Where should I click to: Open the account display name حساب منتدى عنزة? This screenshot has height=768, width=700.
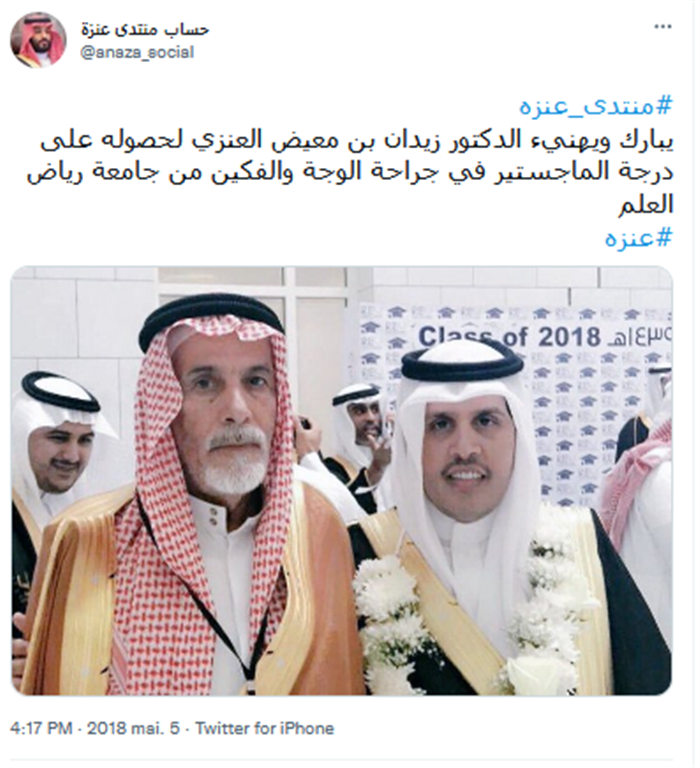point(145,29)
